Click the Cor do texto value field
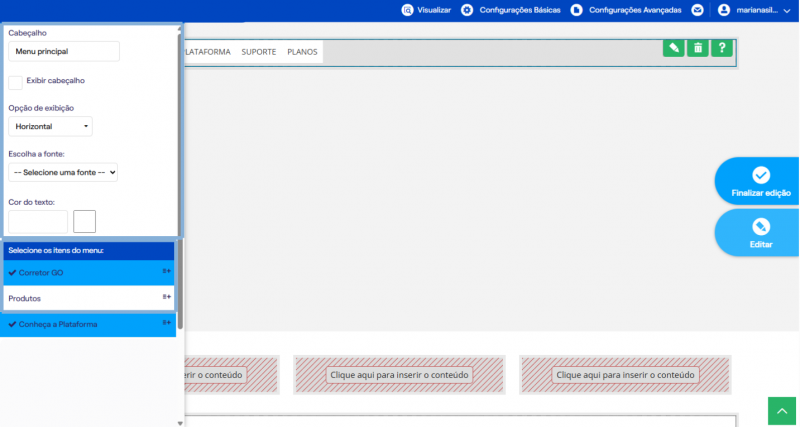The height and width of the screenshot is (427, 800). (38, 221)
